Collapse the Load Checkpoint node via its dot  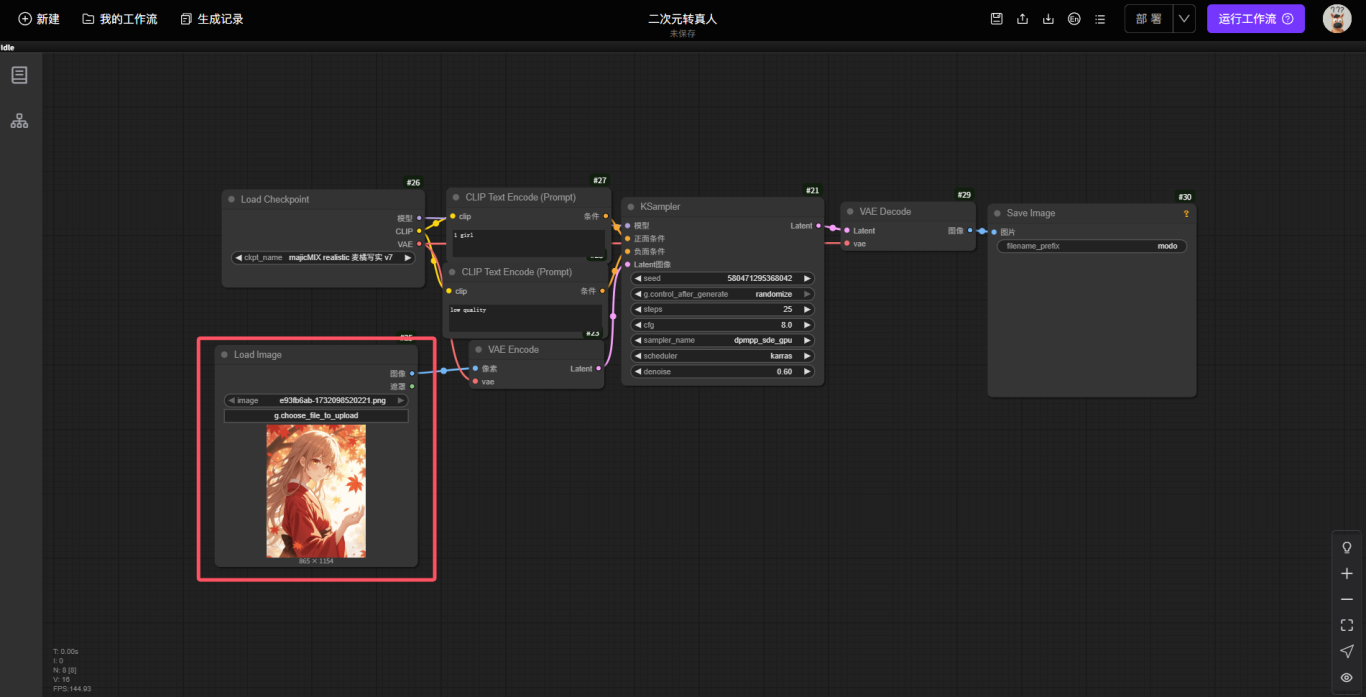tap(231, 199)
